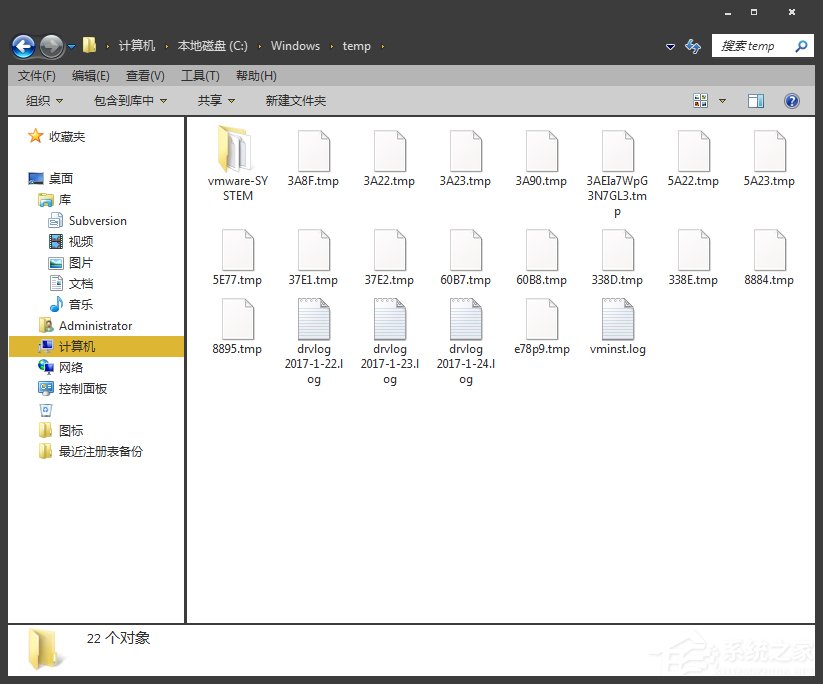This screenshot has height=684, width=823.
Task: Open the 3A8F.tmp file
Action: [313, 150]
